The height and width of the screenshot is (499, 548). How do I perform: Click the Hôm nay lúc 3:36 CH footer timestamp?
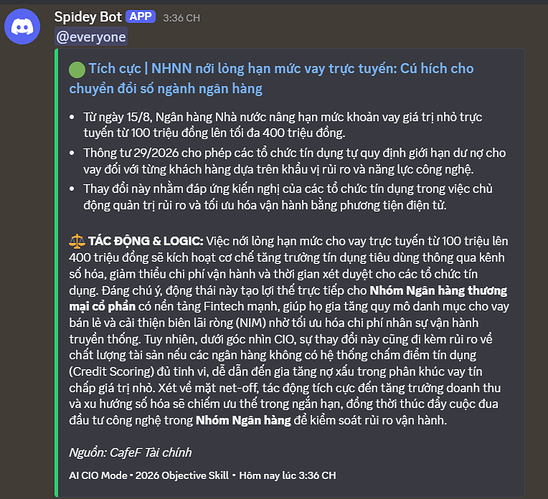(x=287, y=475)
